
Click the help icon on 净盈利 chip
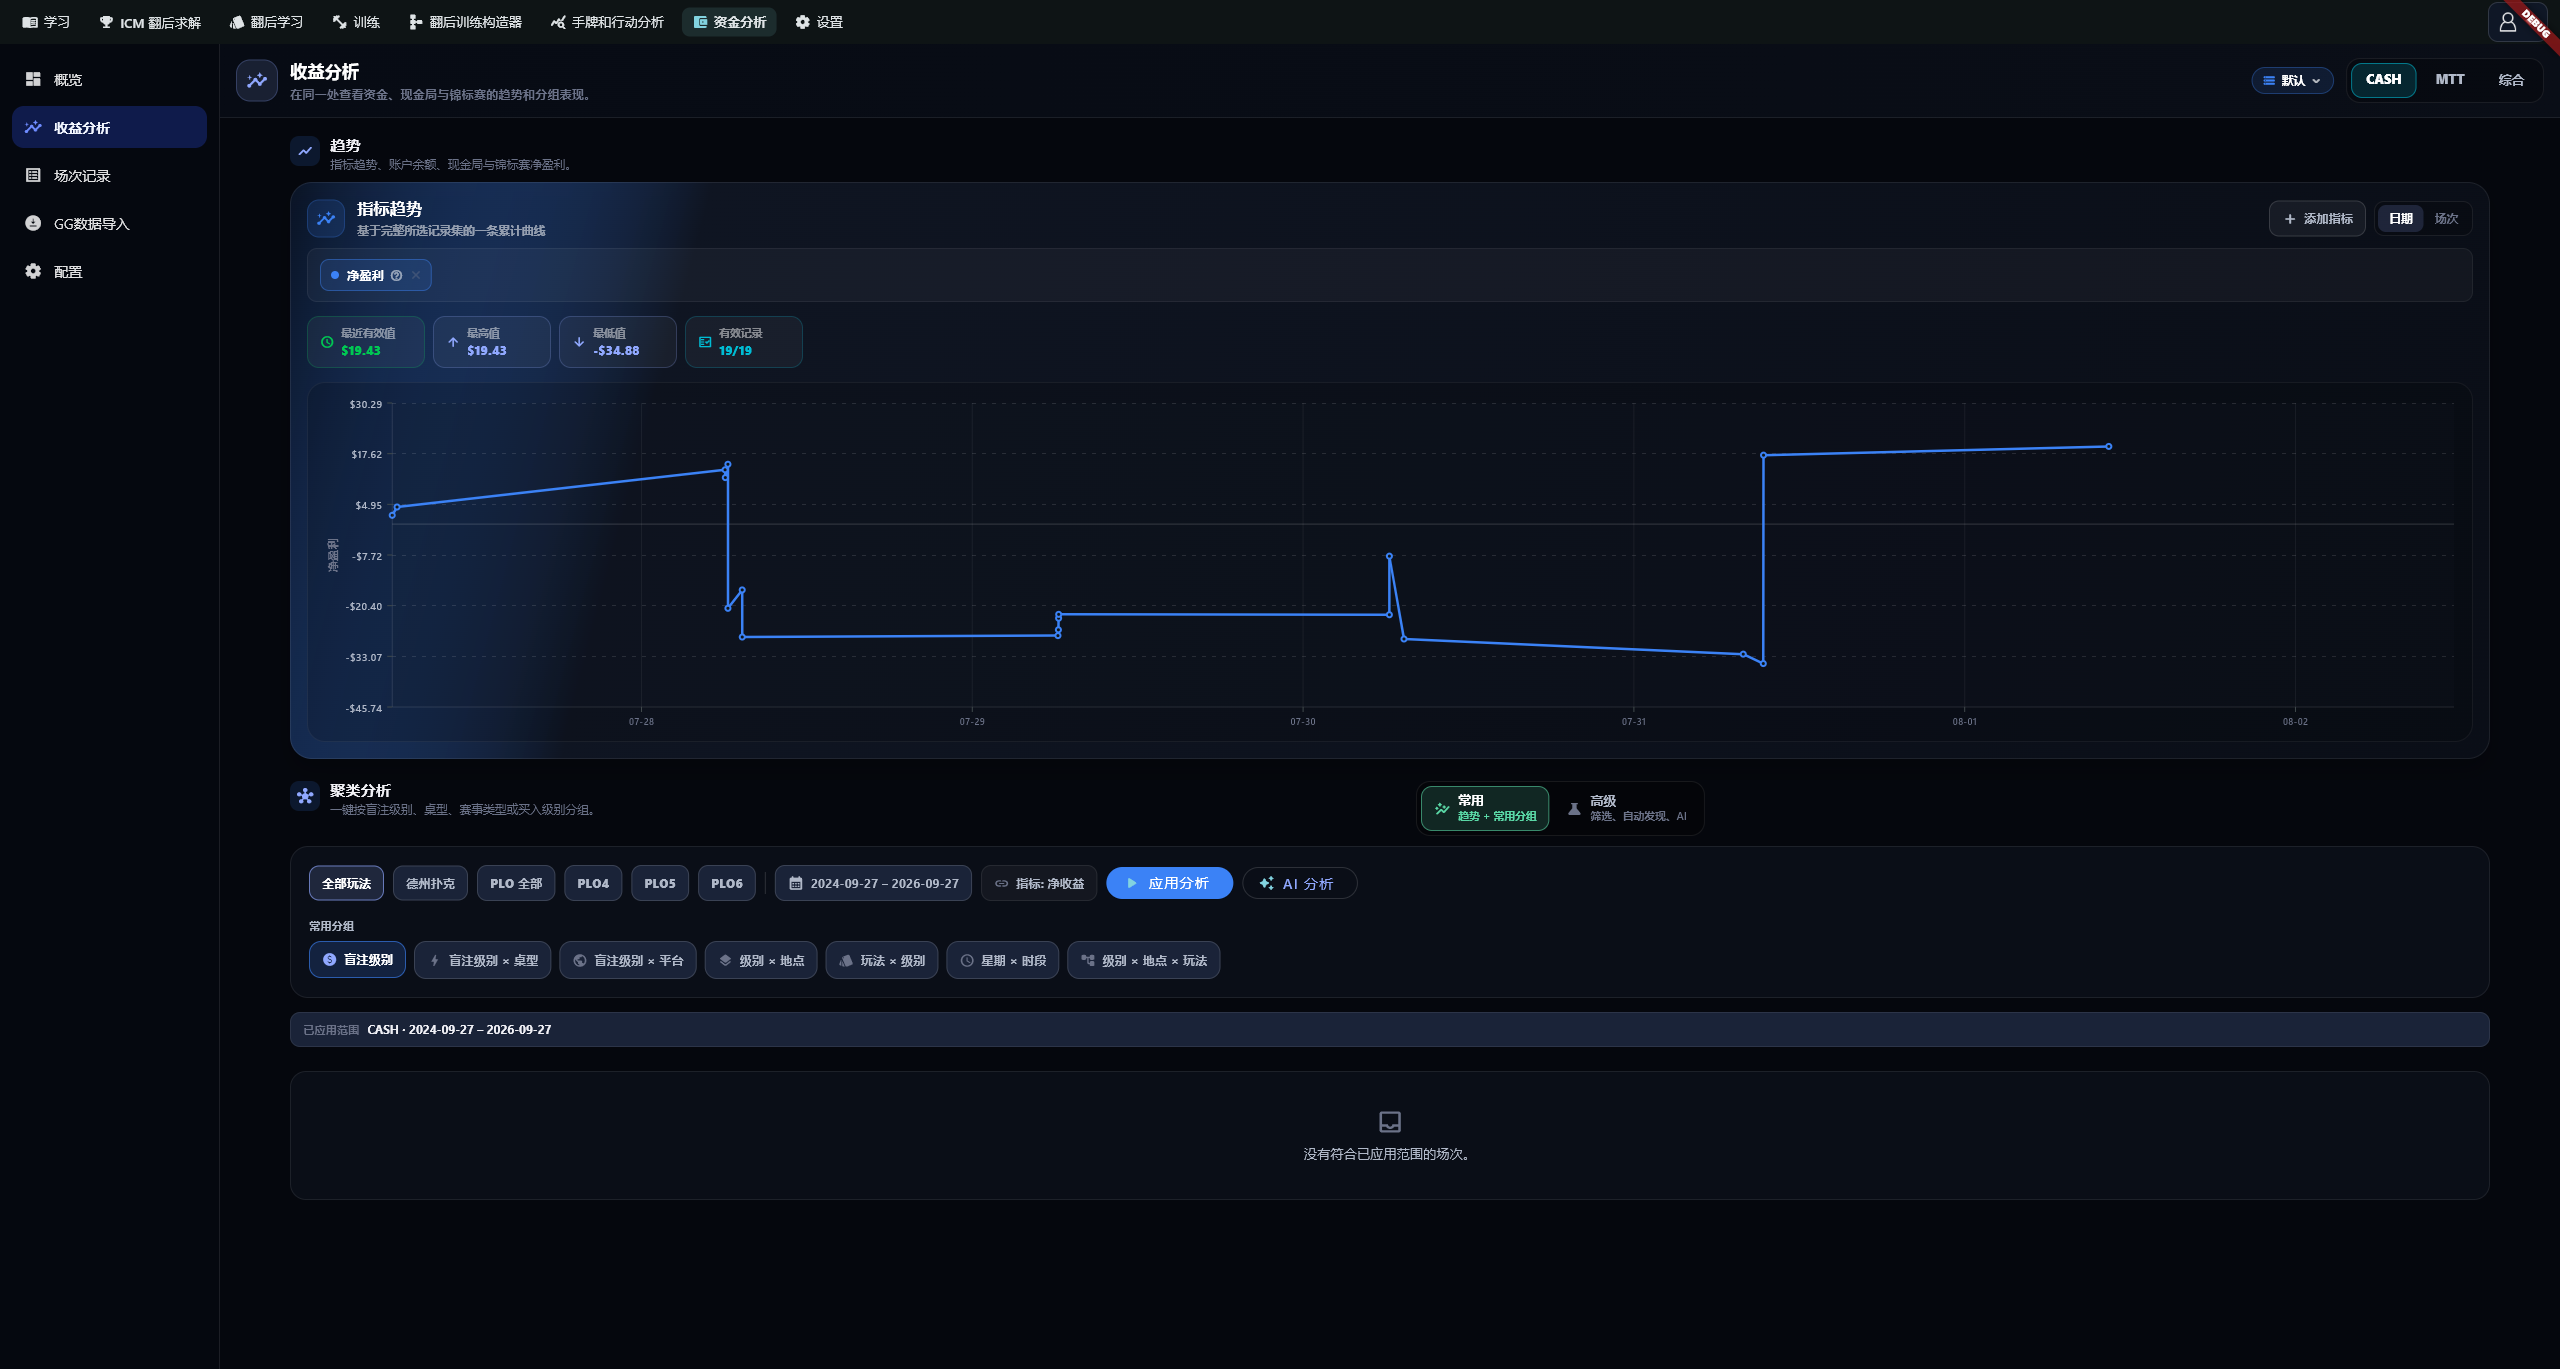(397, 276)
